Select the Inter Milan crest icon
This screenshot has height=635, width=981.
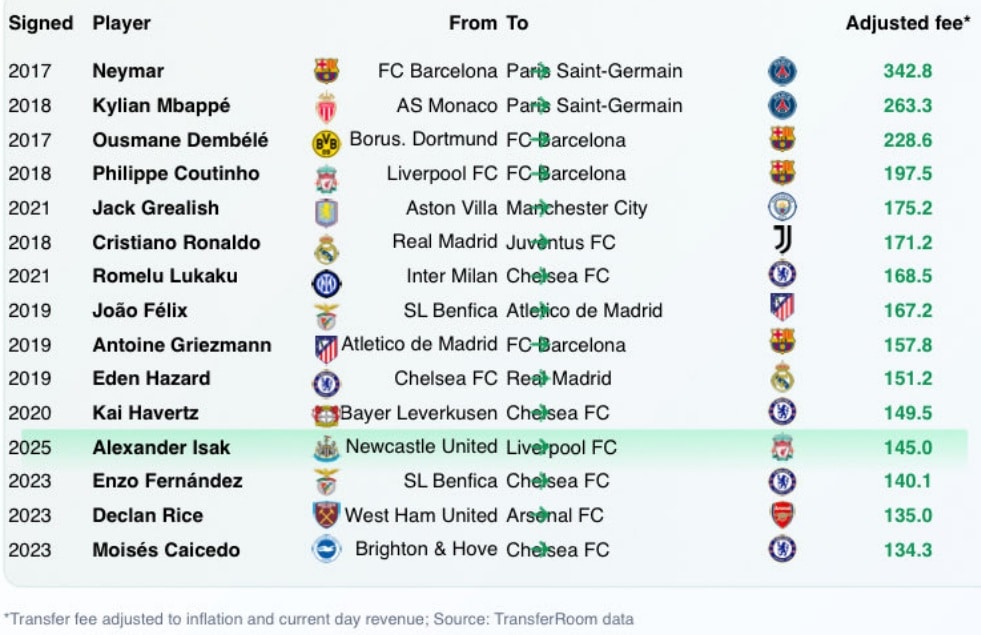coord(326,278)
